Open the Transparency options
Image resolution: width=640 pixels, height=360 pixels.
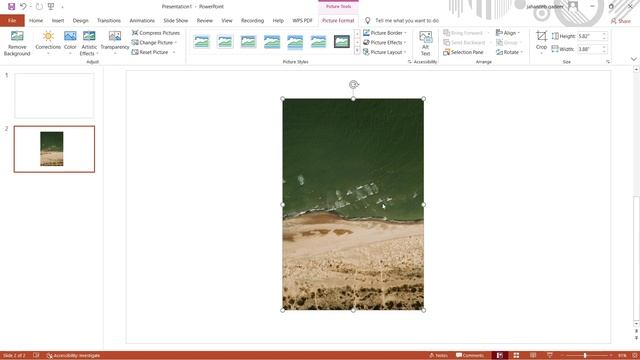pos(115,44)
